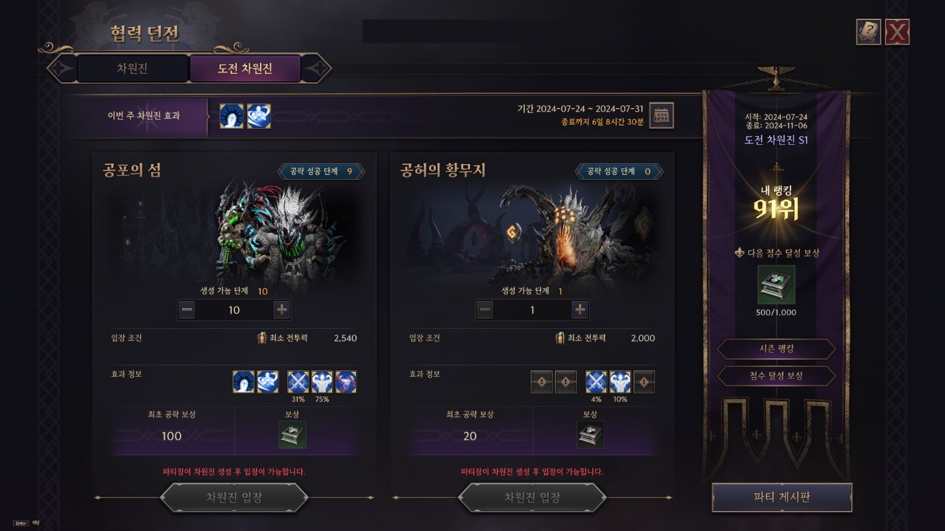Click next score reward chest 500/1,000

pyautogui.click(x=776, y=285)
